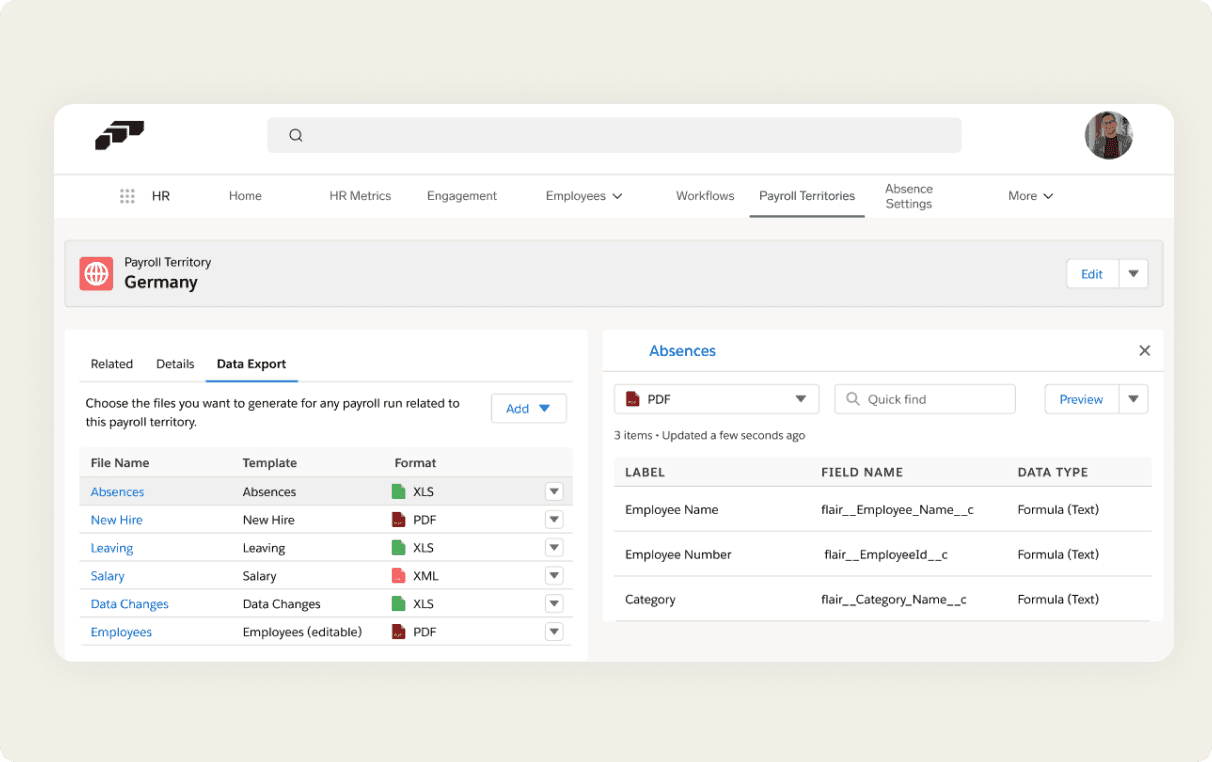
Task: Click the XML icon in Salary row
Action: coord(398,576)
